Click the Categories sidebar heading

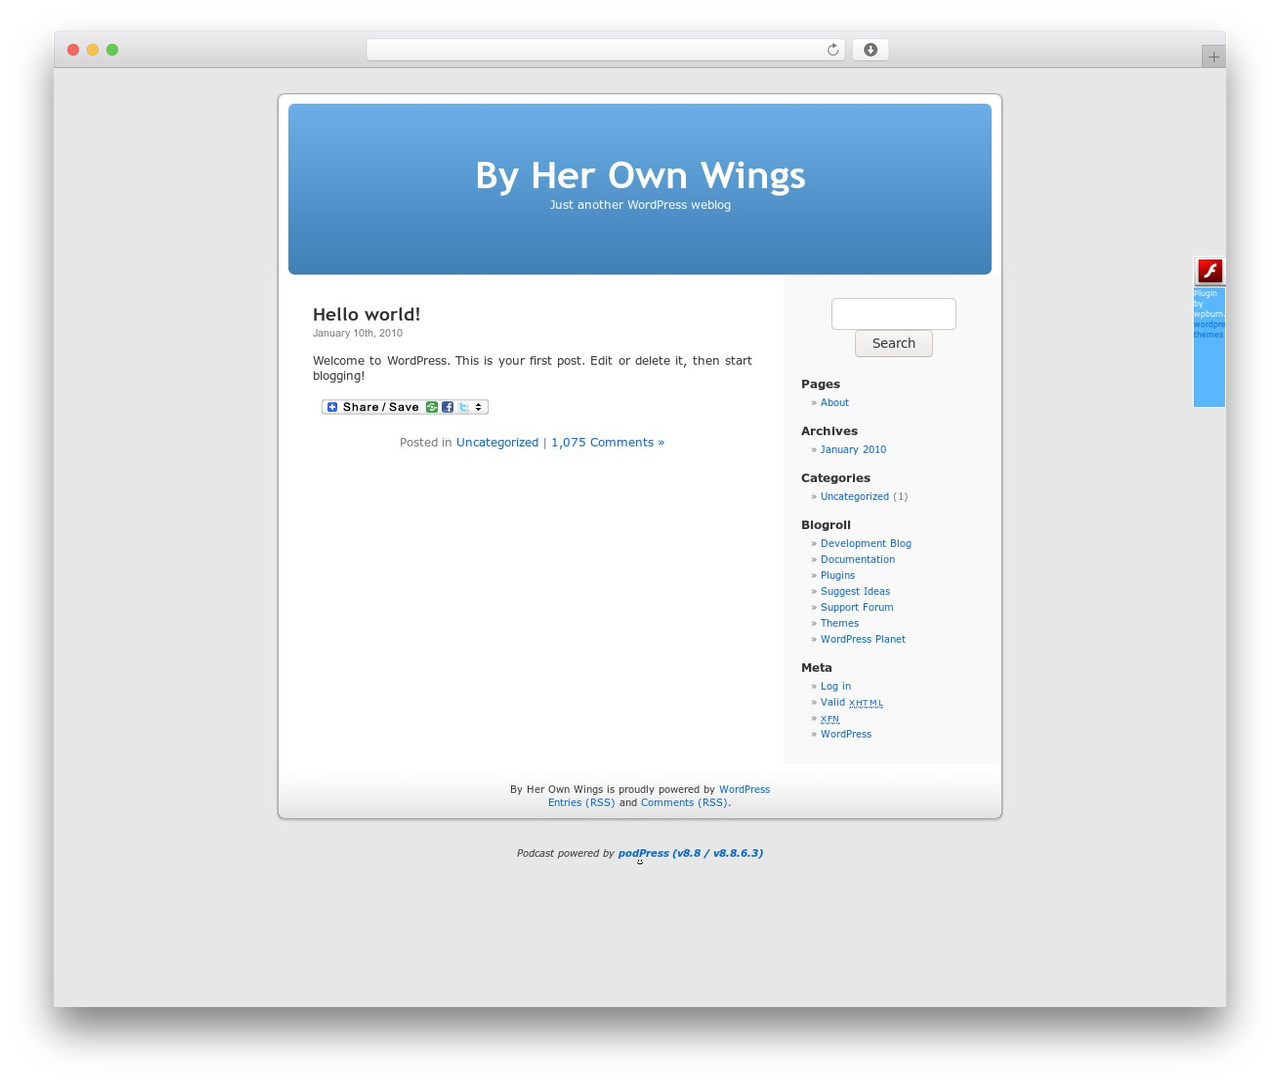pos(835,479)
